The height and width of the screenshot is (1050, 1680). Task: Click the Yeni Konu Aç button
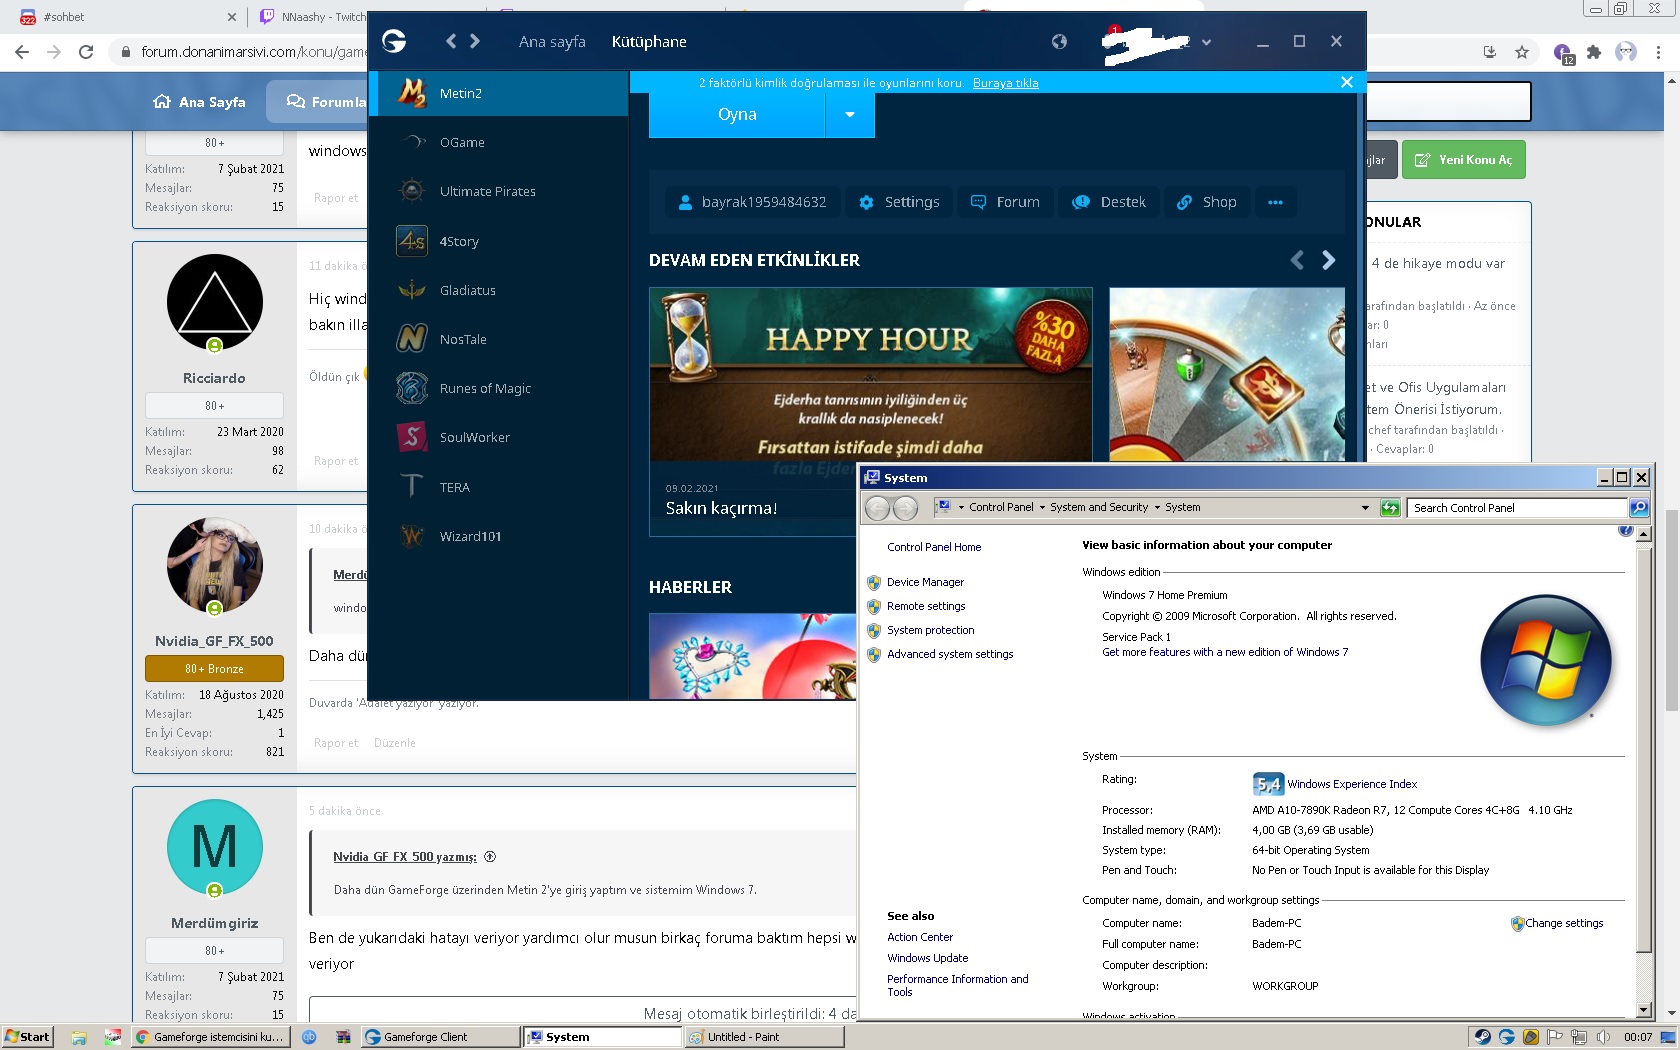pyautogui.click(x=1464, y=160)
